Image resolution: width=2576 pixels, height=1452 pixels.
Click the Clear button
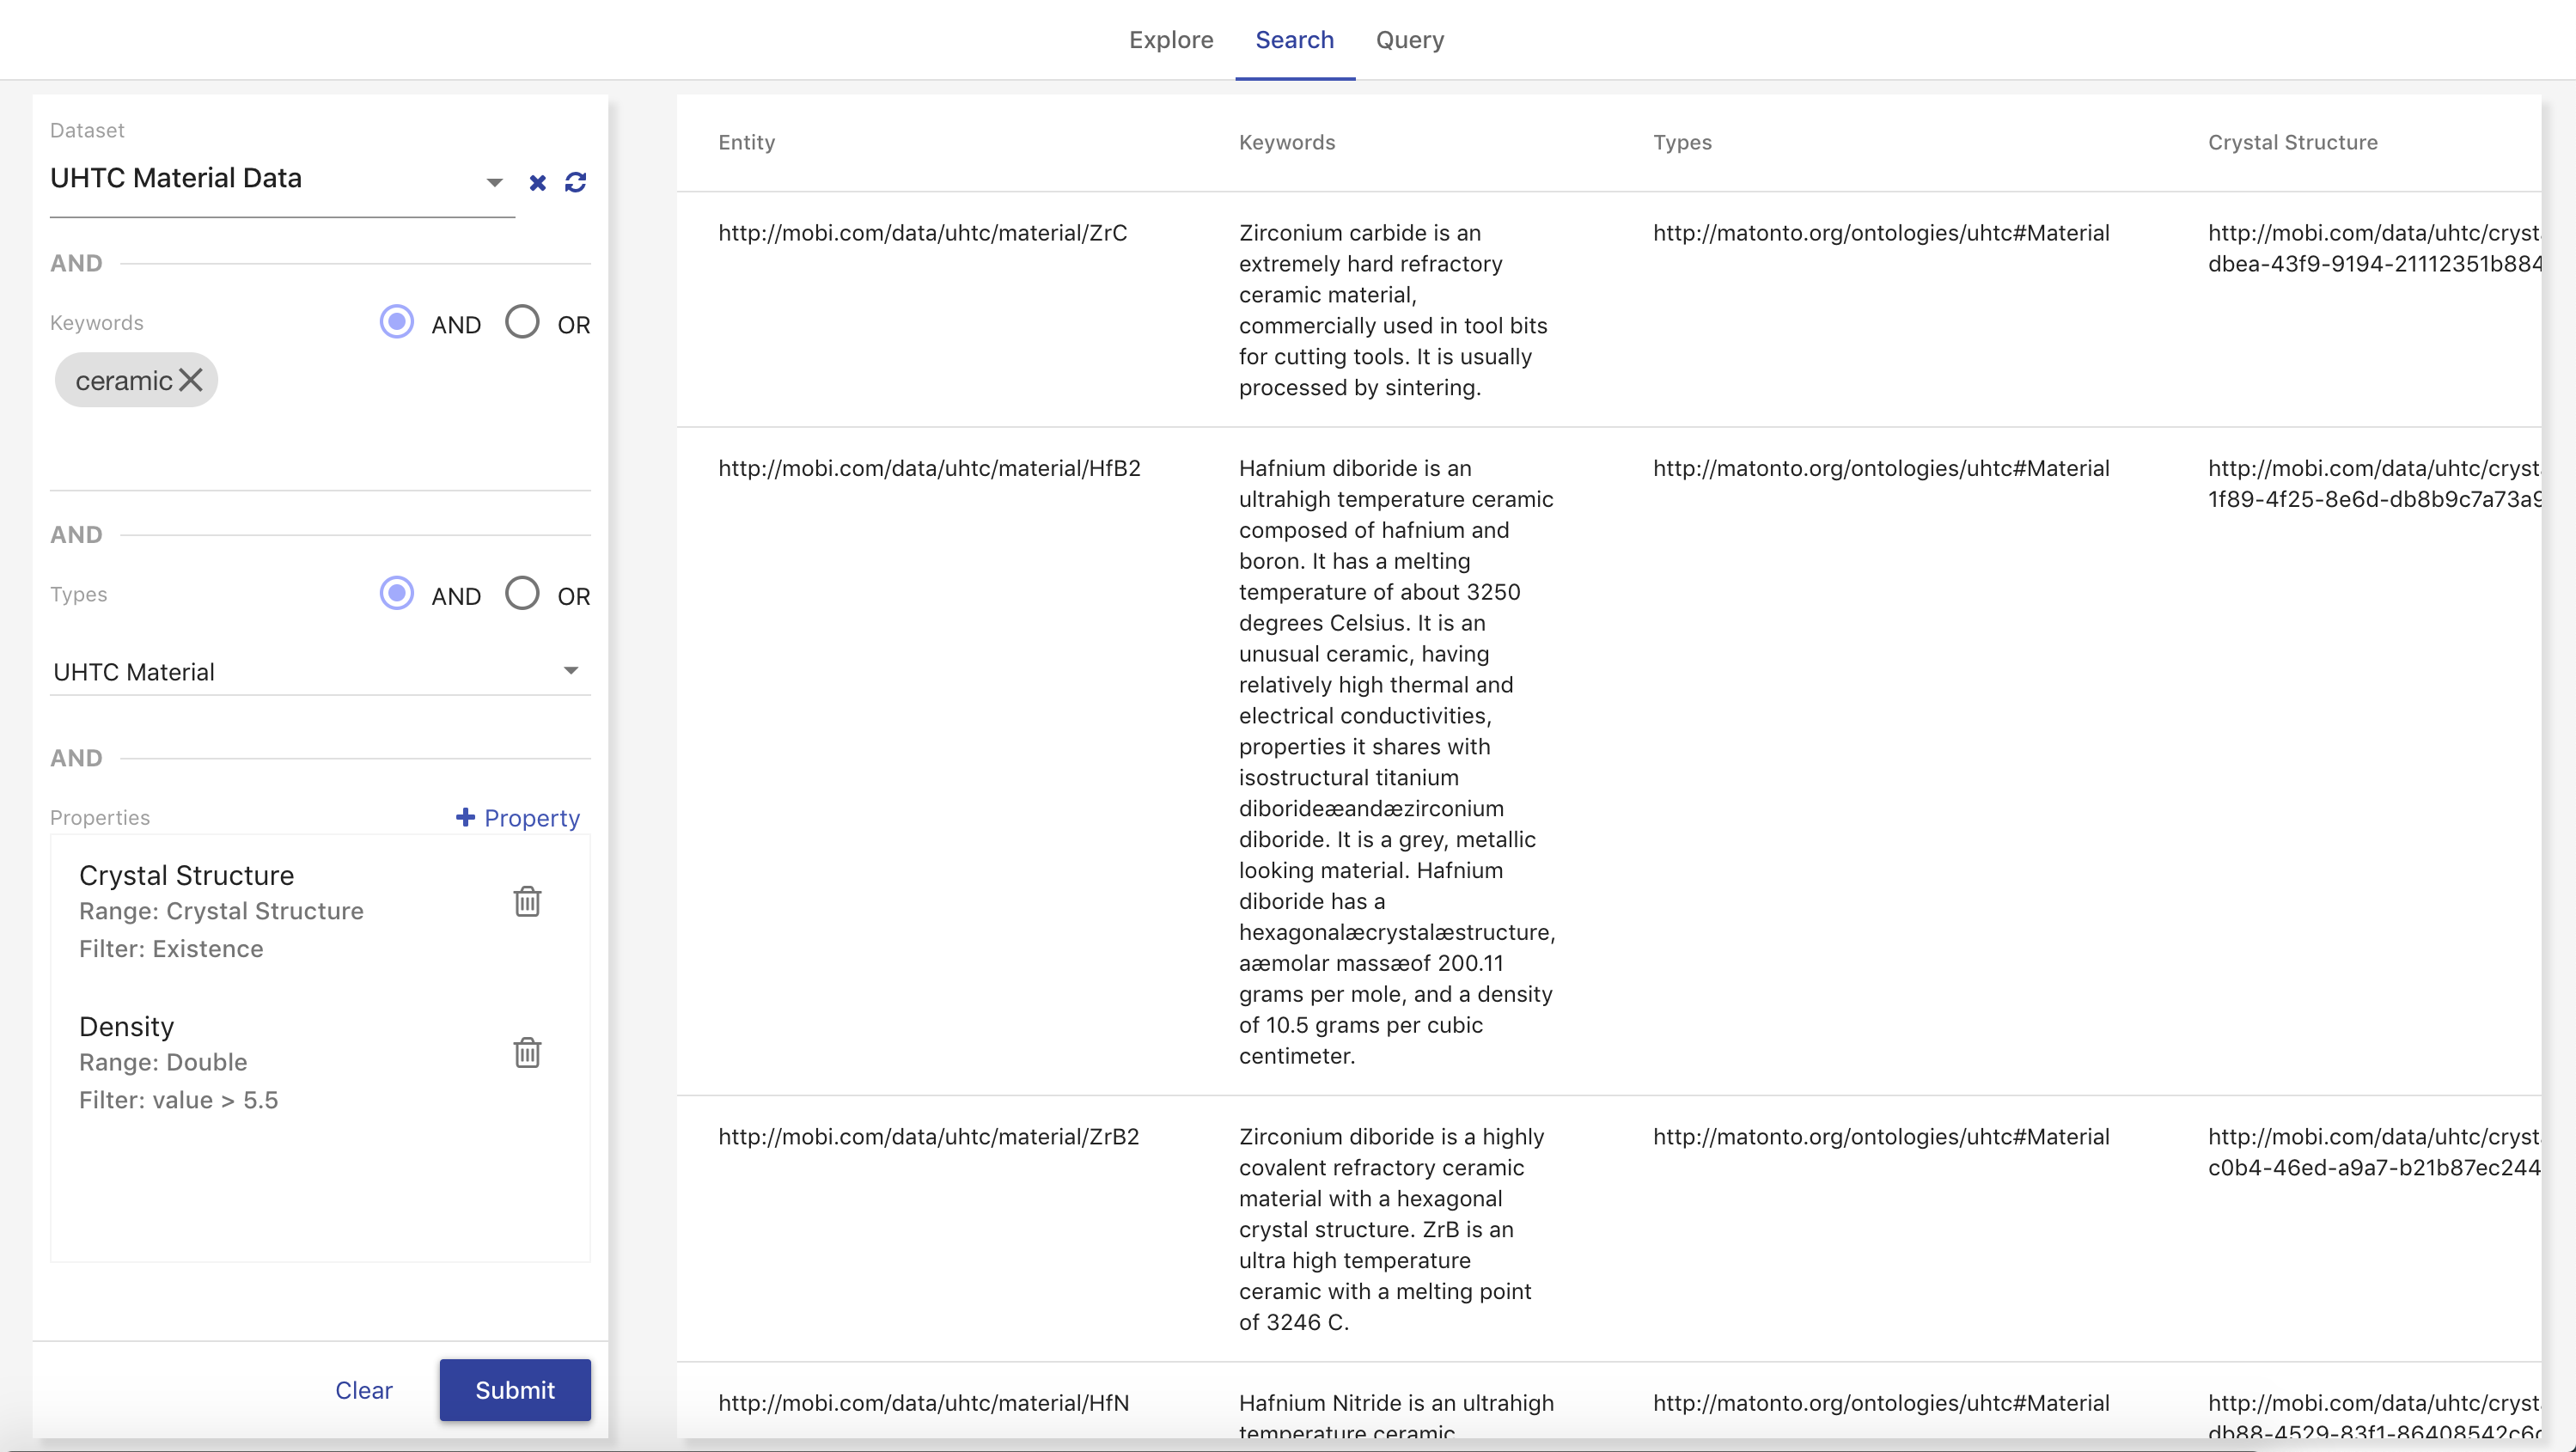pos(364,1389)
